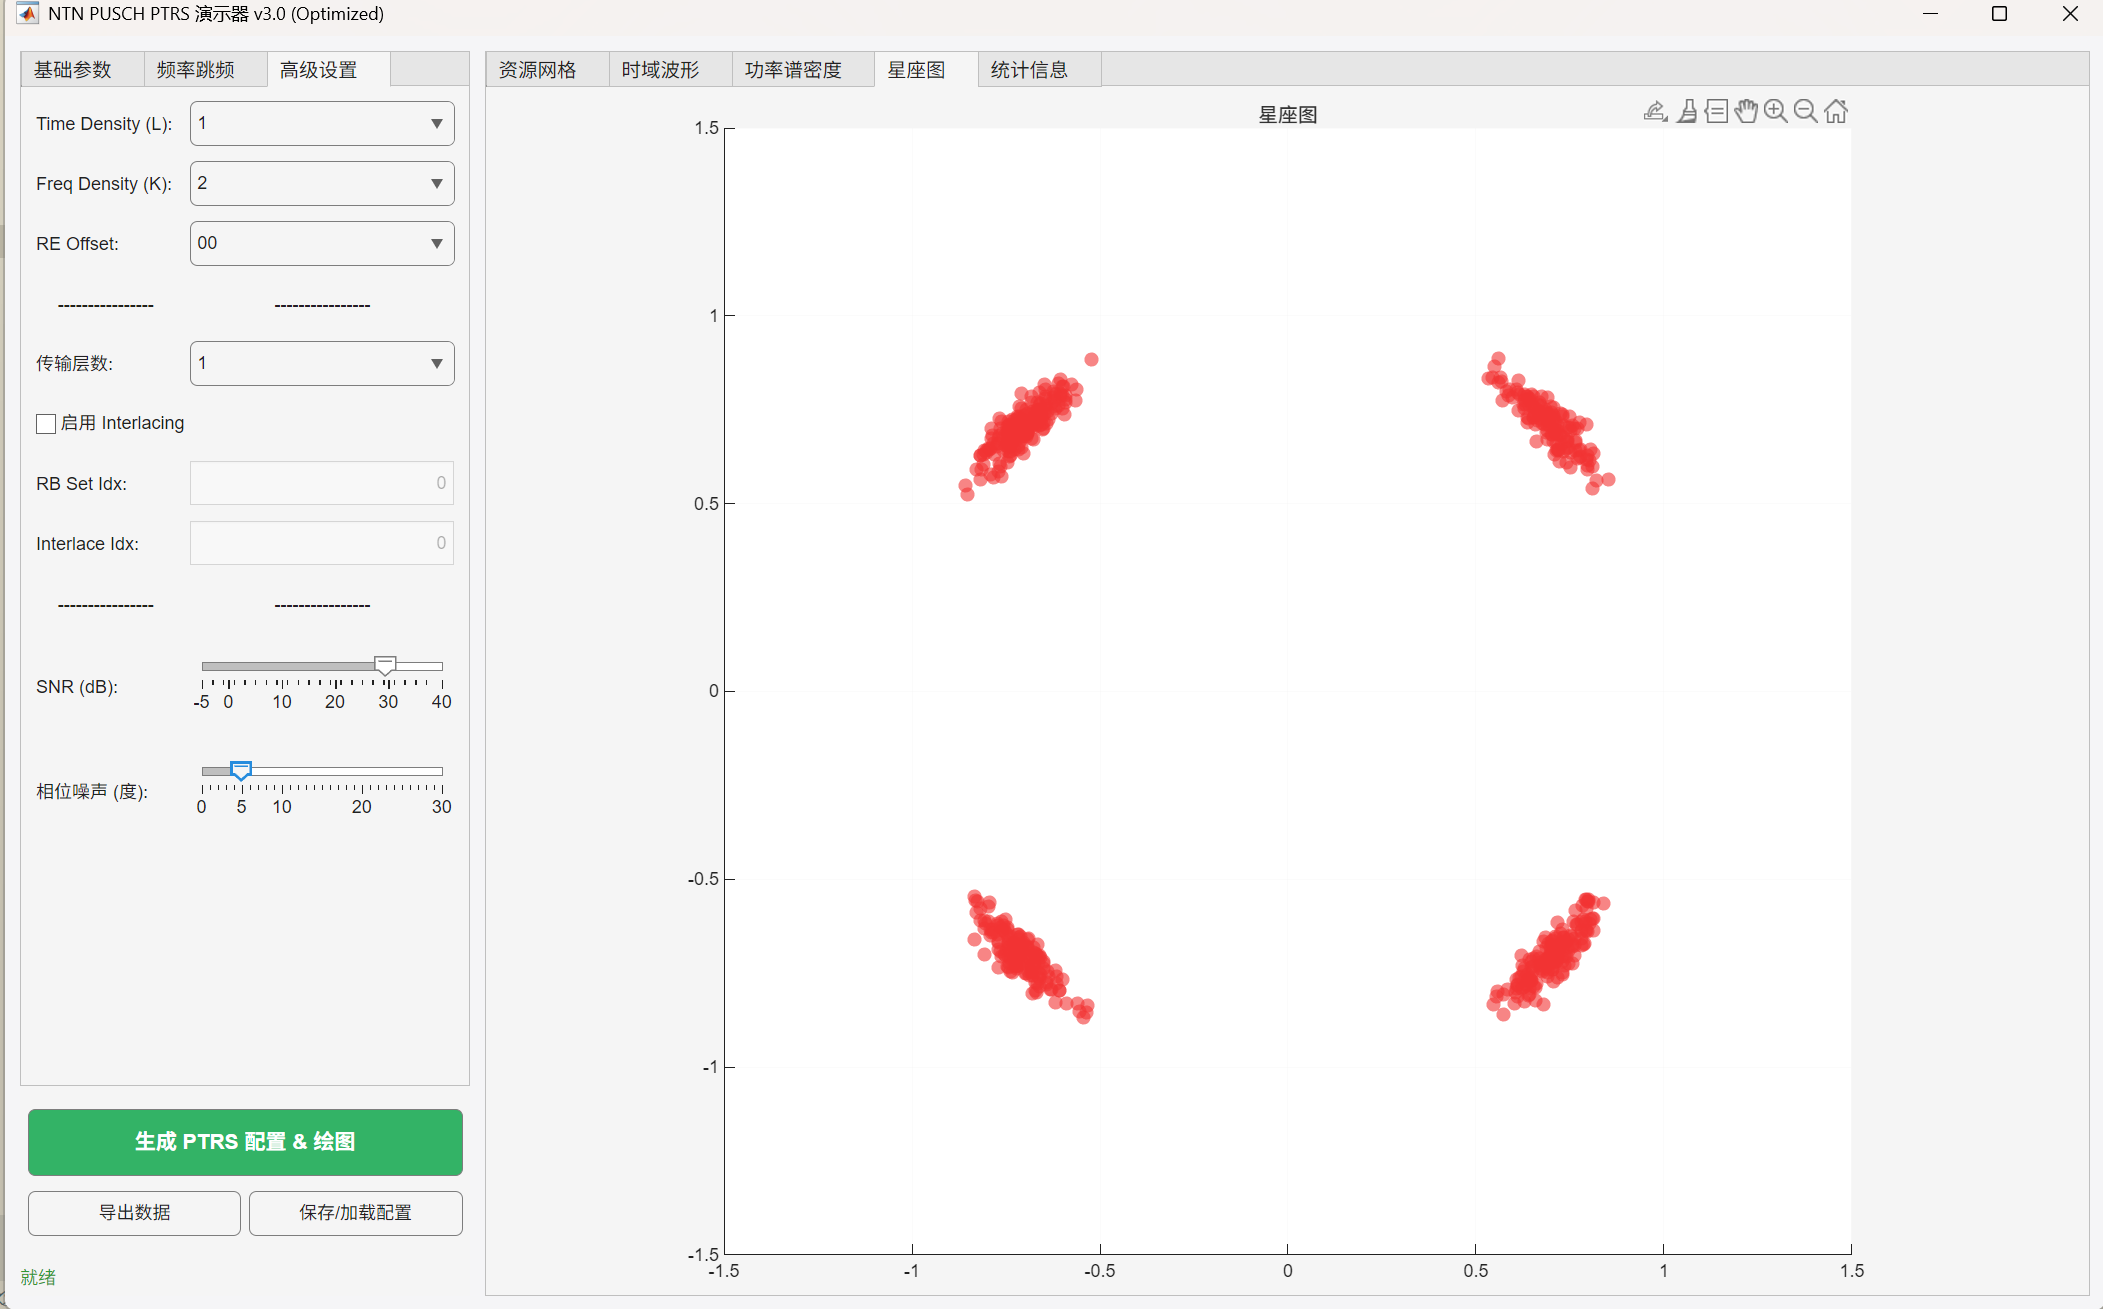Select the brush data tool icon
2103x1309 pixels.
(x=1687, y=111)
